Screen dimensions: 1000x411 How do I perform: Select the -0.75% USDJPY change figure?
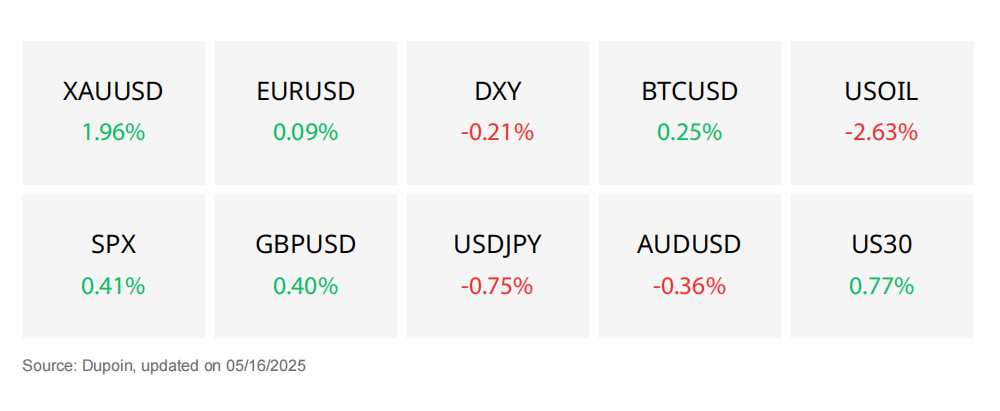pyautogui.click(x=497, y=286)
